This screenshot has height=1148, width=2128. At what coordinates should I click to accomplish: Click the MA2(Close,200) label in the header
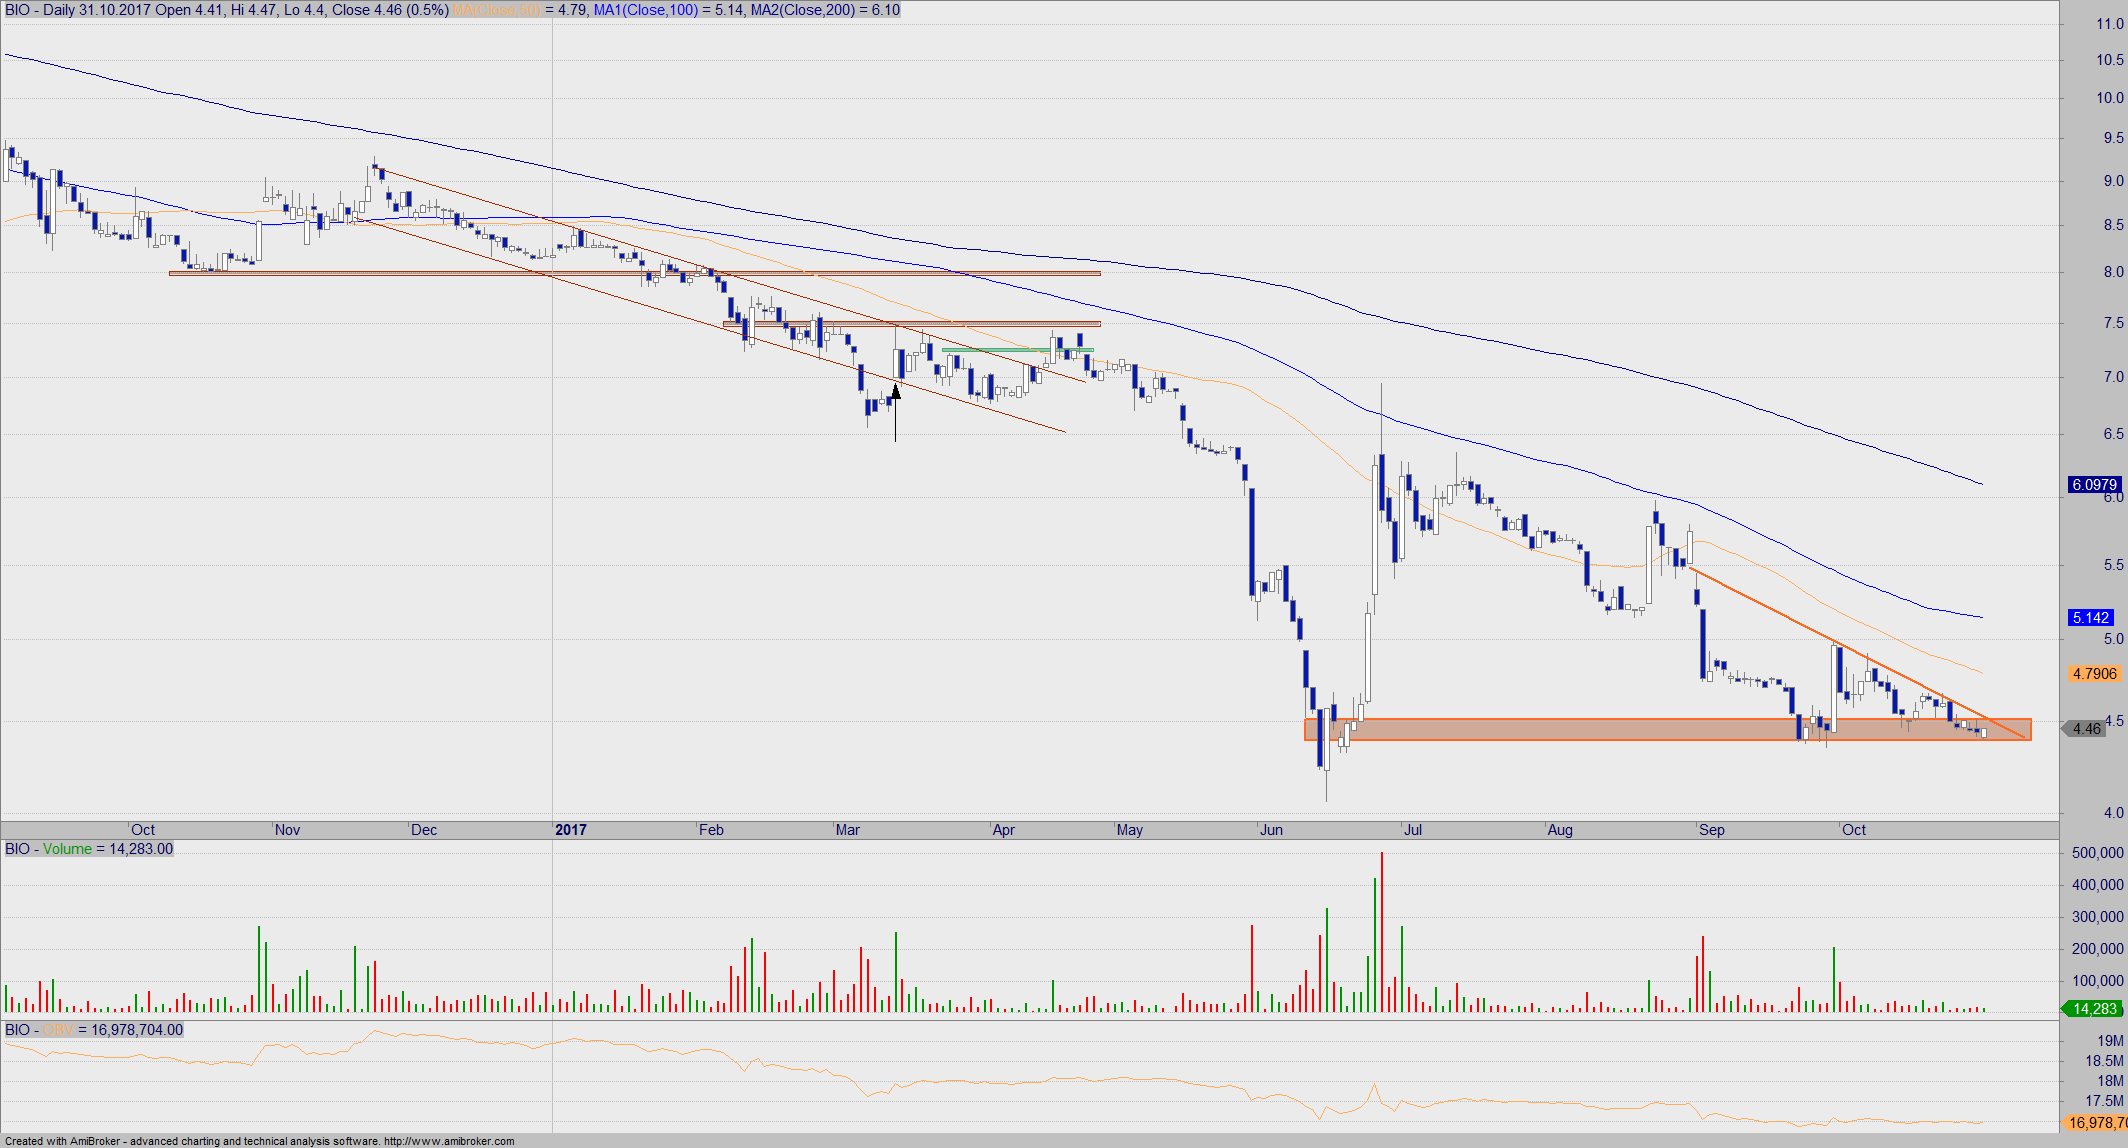point(801,10)
